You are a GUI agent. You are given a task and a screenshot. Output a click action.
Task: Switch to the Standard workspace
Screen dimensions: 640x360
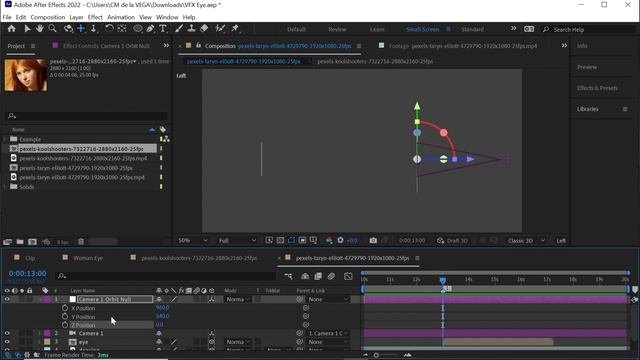[473, 29]
